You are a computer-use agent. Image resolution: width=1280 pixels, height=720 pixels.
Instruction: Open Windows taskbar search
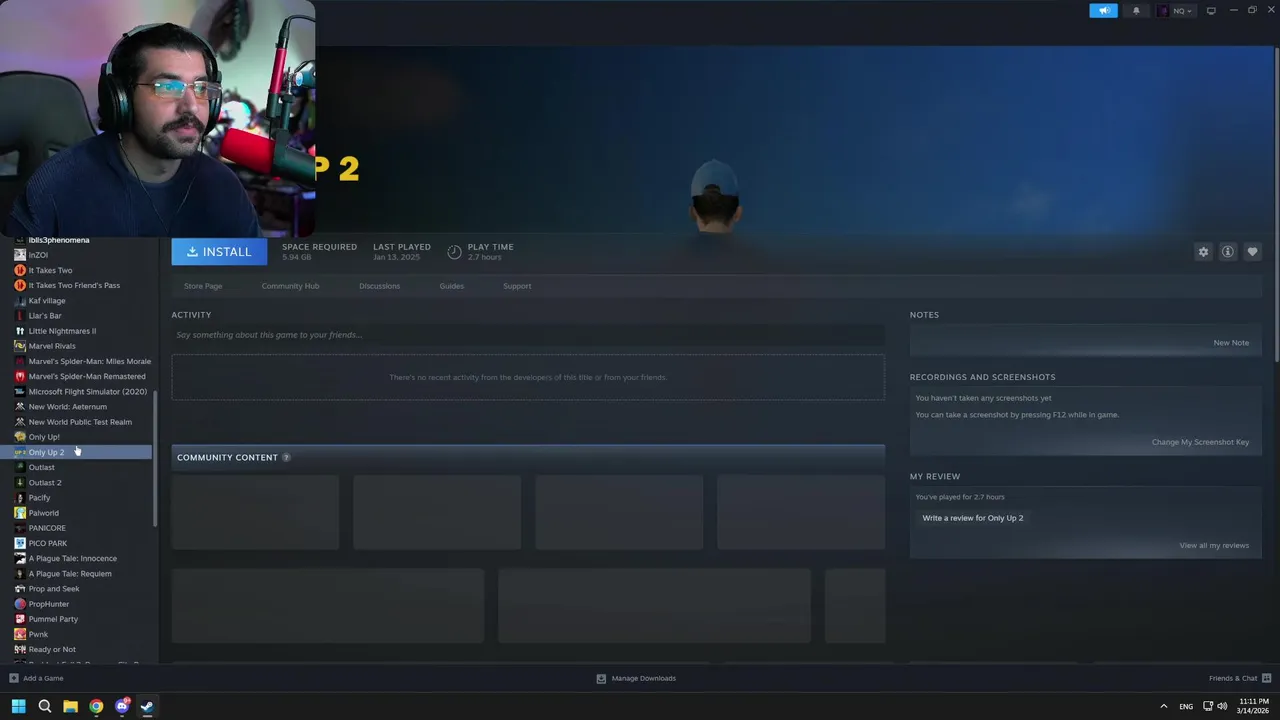pos(45,706)
